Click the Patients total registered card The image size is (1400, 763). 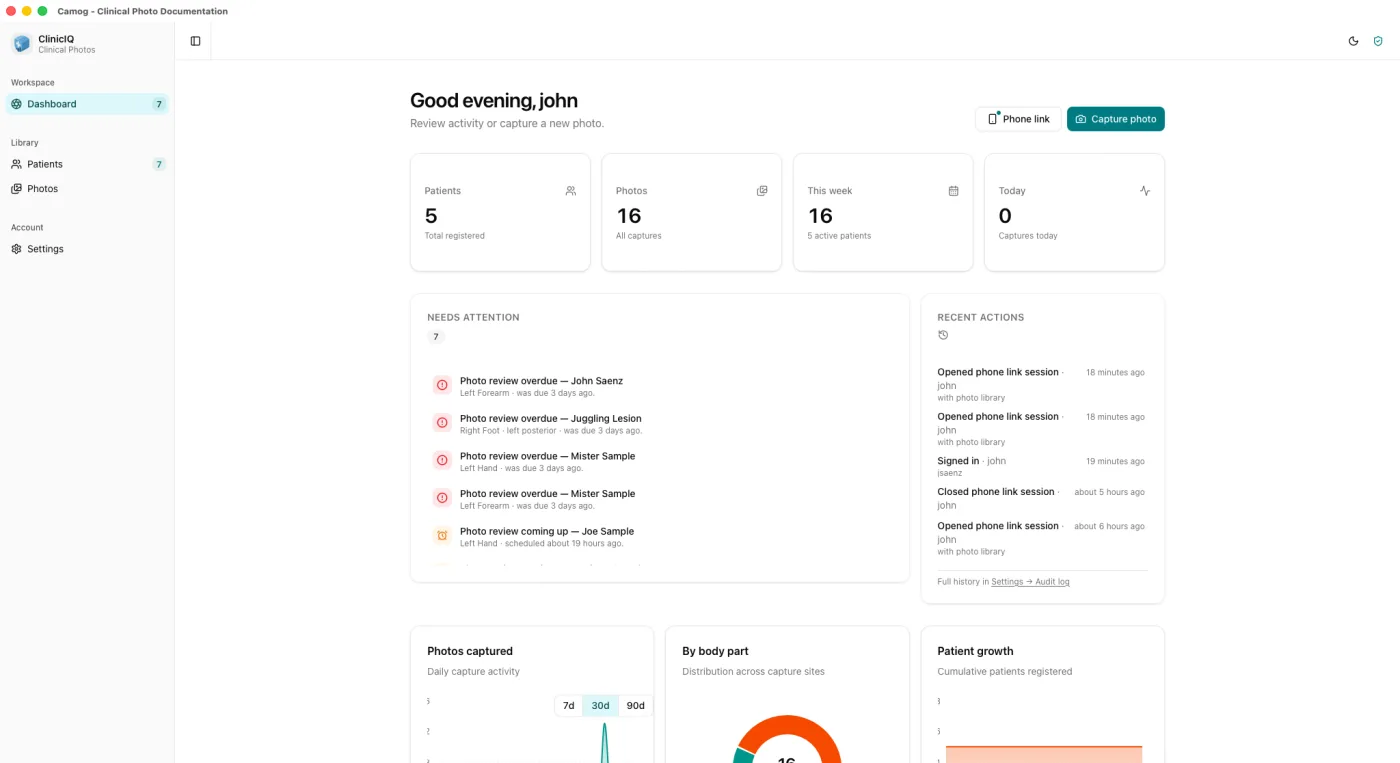click(500, 212)
